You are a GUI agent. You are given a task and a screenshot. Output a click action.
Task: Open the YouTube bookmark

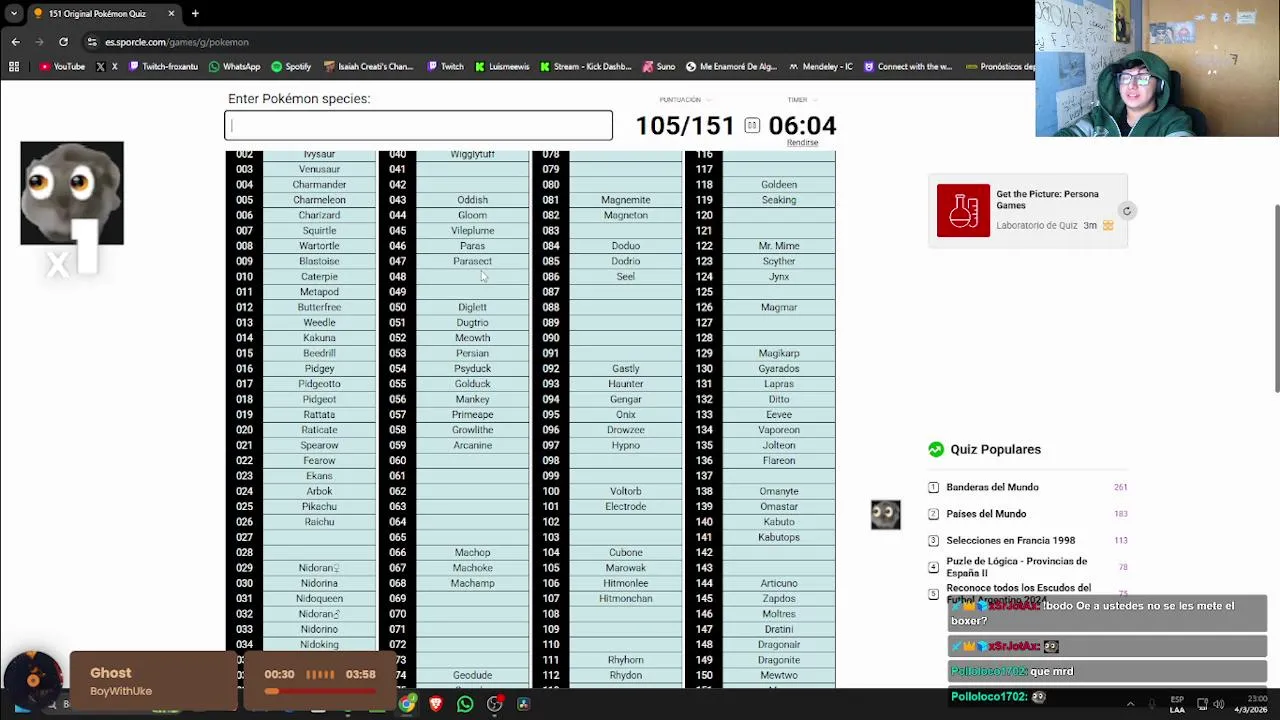pos(62,67)
